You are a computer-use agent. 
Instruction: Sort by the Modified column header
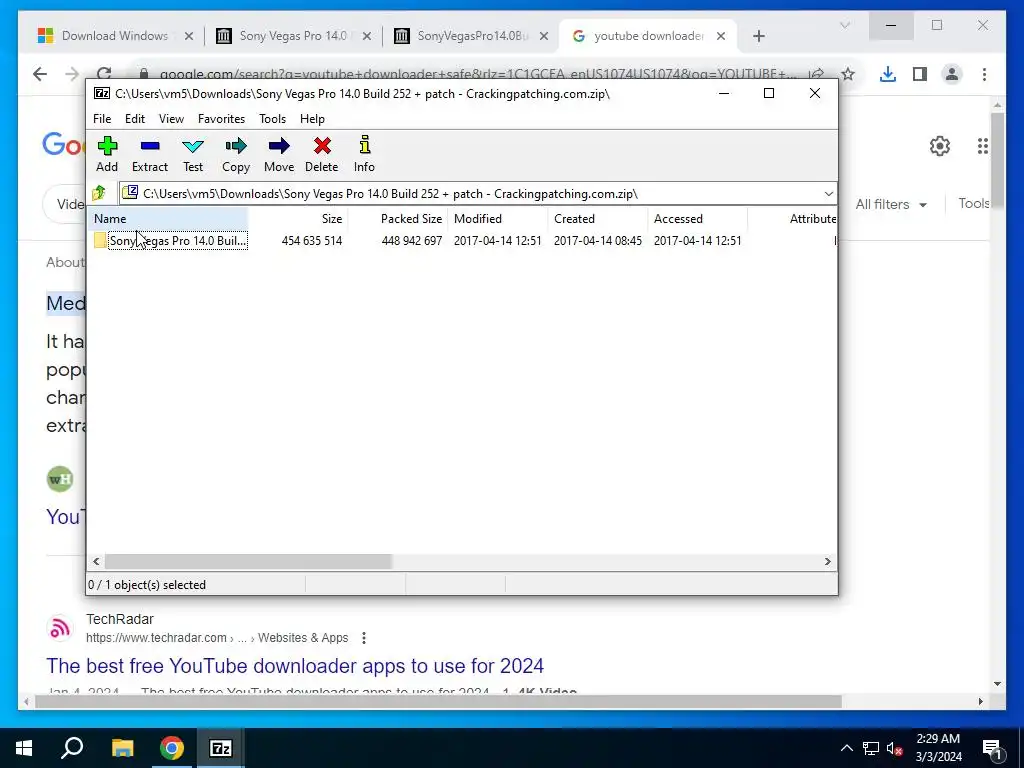click(498, 219)
